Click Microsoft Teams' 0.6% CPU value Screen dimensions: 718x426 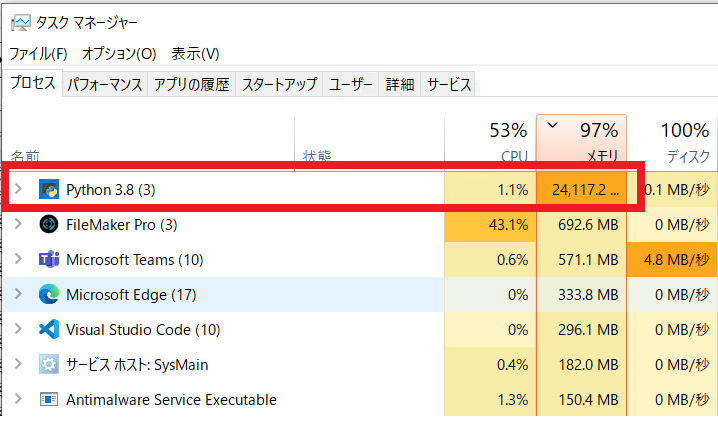tap(512, 260)
